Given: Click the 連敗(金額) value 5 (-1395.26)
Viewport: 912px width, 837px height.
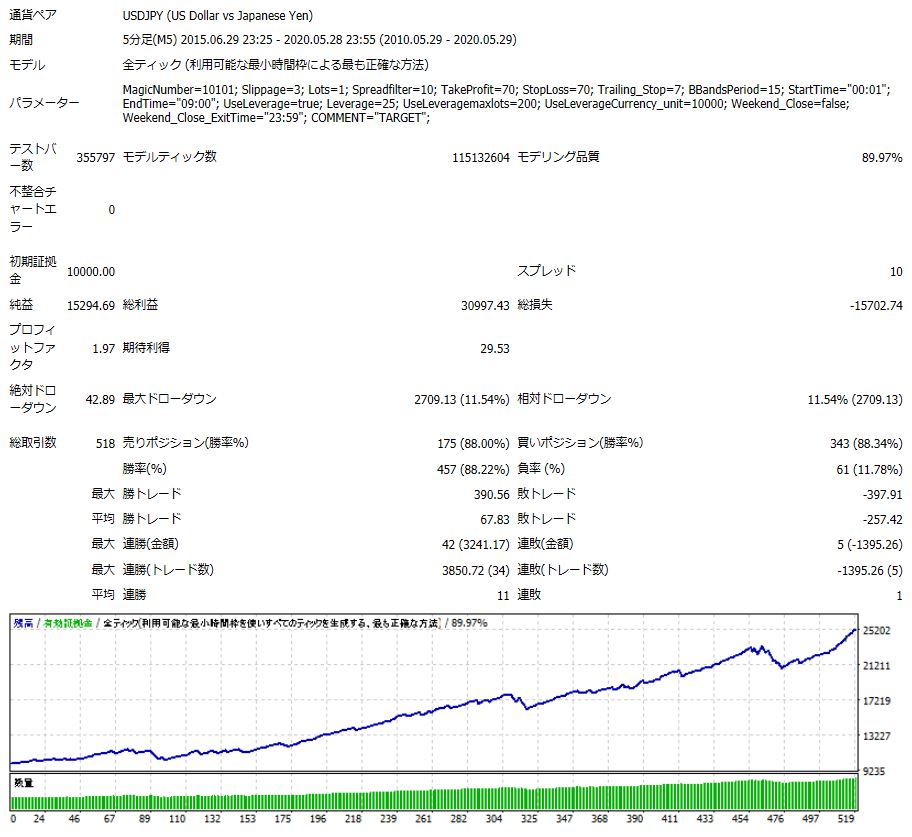Looking at the screenshot, I should [x=870, y=545].
